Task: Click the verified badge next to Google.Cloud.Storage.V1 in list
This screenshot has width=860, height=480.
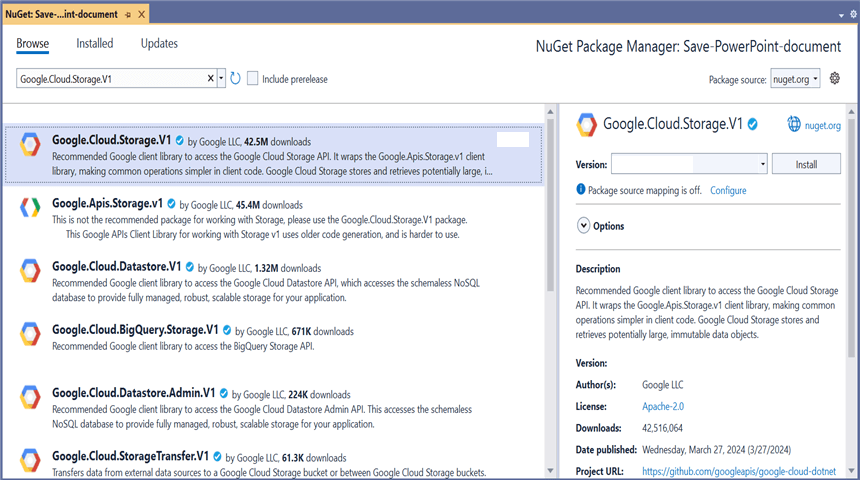Action: click(x=179, y=140)
